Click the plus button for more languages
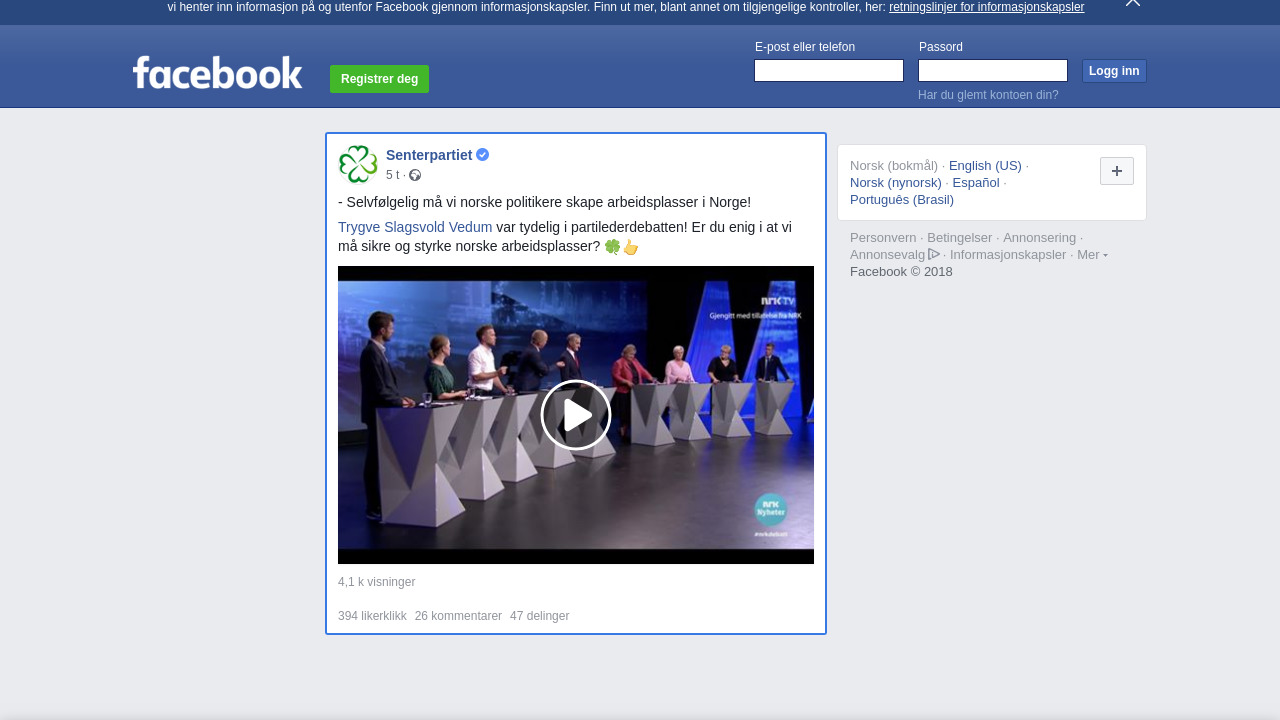Screen dimensions: 1280x720 point(1117,171)
